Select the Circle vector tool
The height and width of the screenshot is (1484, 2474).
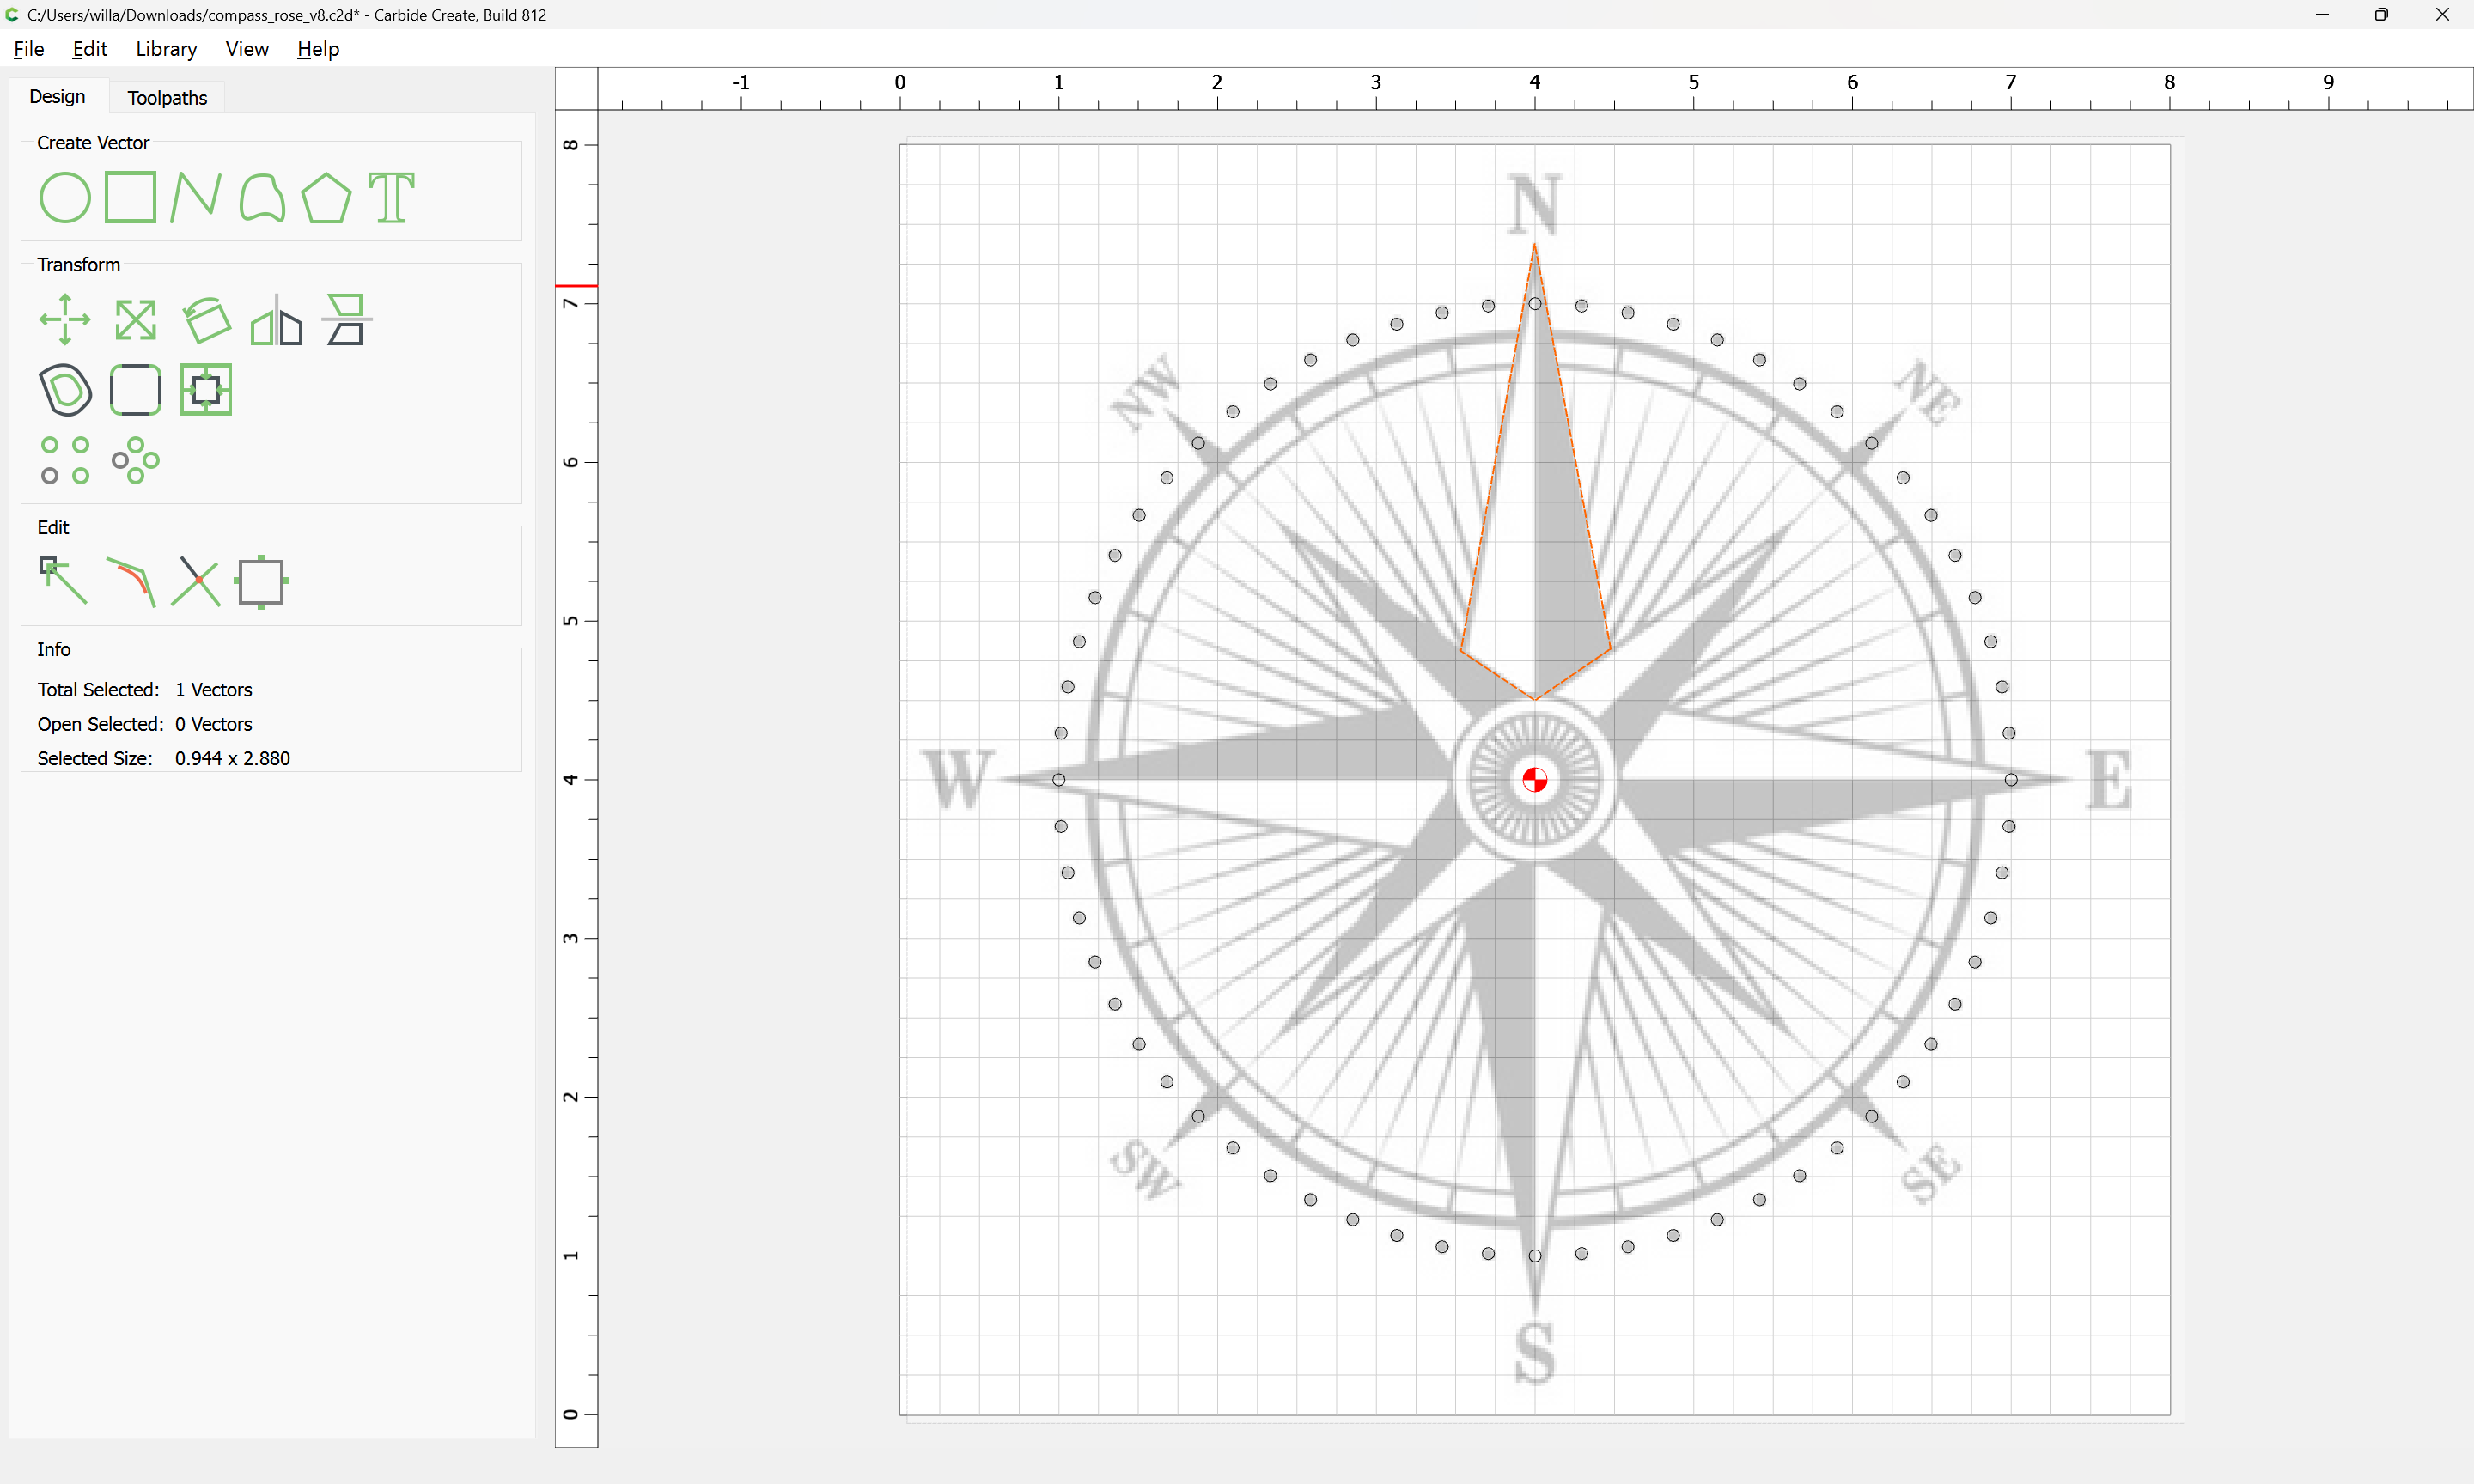point(64,197)
